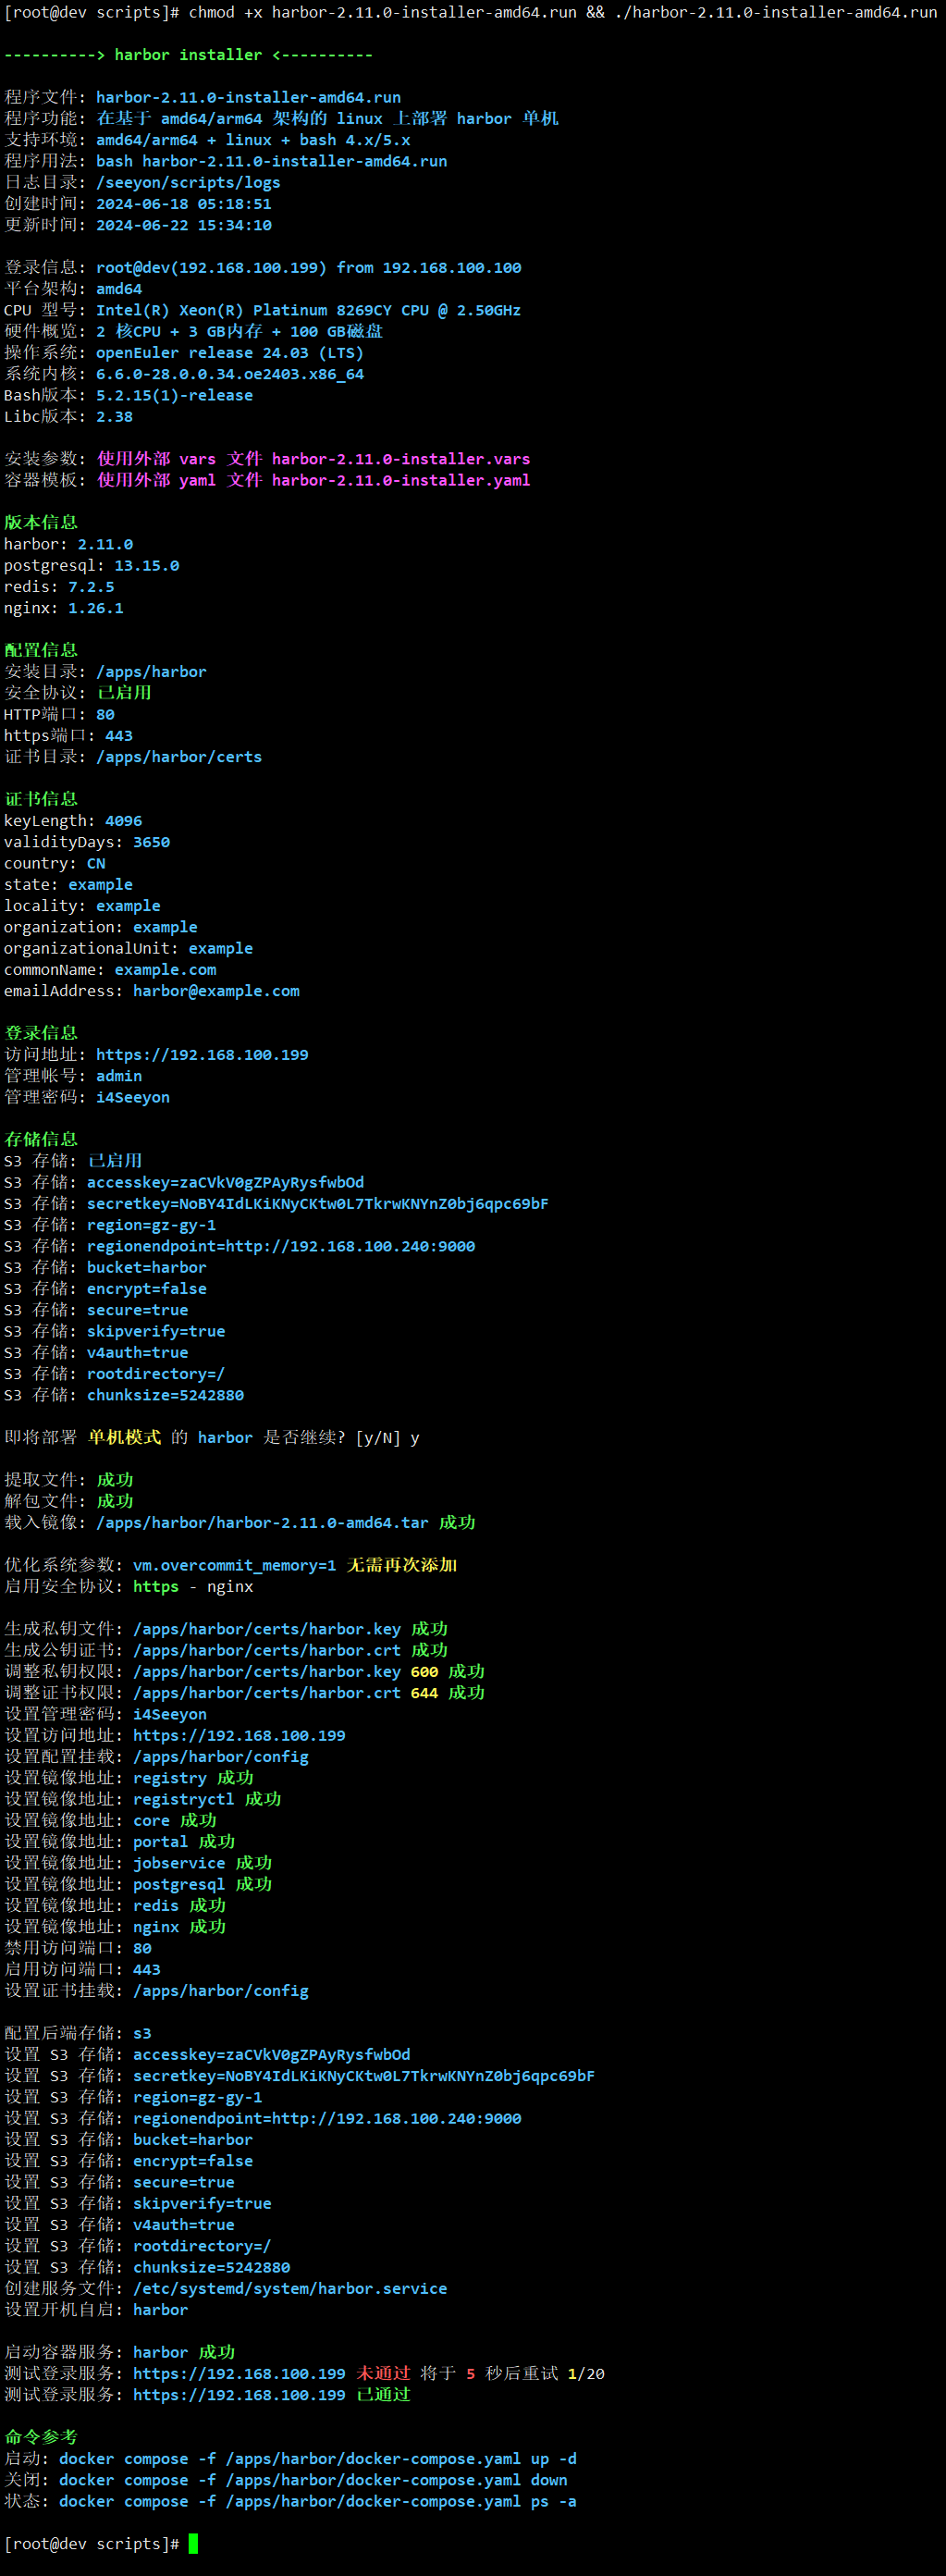Click loaded image path harbor-2.11.0-amd64.tar
Screen dimensions: 946x2576
[262, 1522]
